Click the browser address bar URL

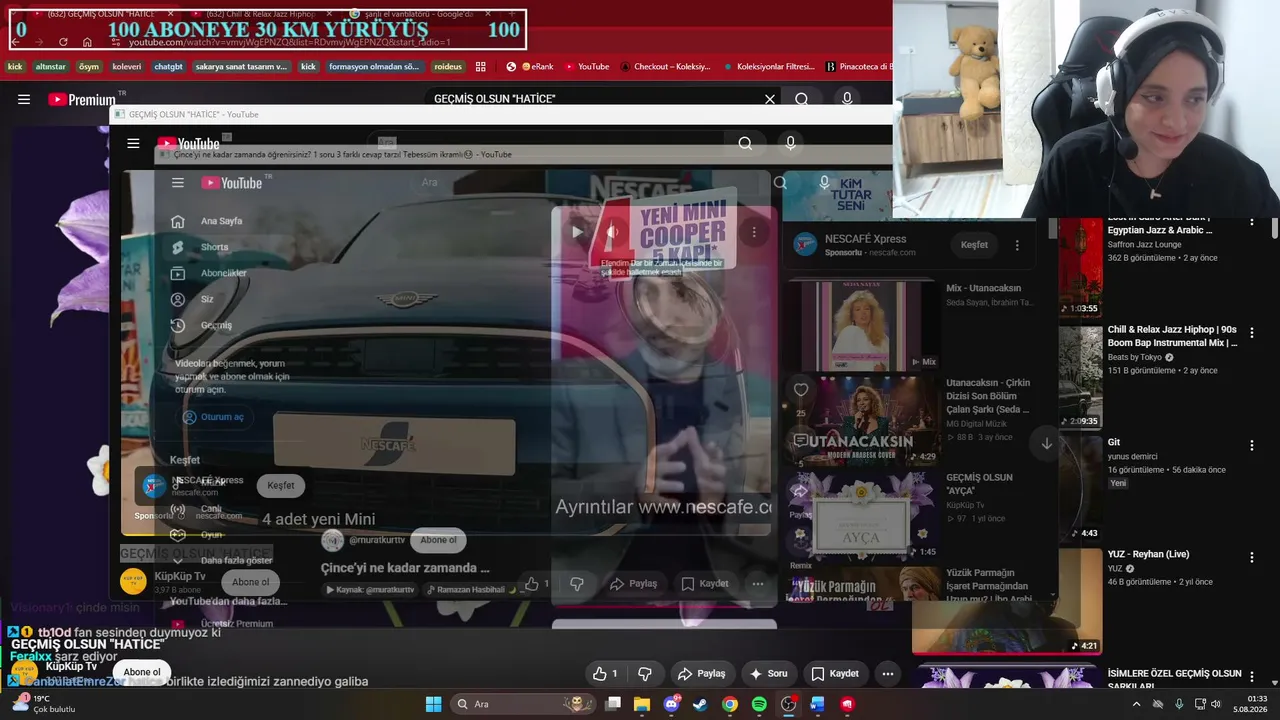[290, 42]
